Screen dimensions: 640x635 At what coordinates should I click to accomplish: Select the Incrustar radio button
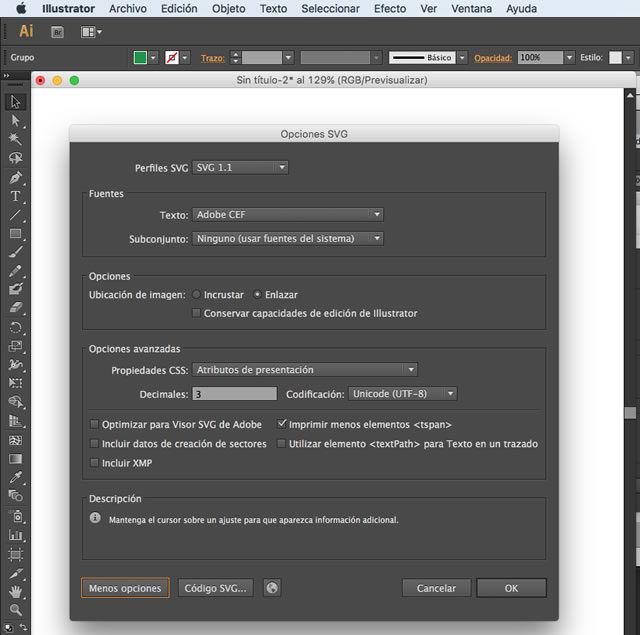point(196,294)
